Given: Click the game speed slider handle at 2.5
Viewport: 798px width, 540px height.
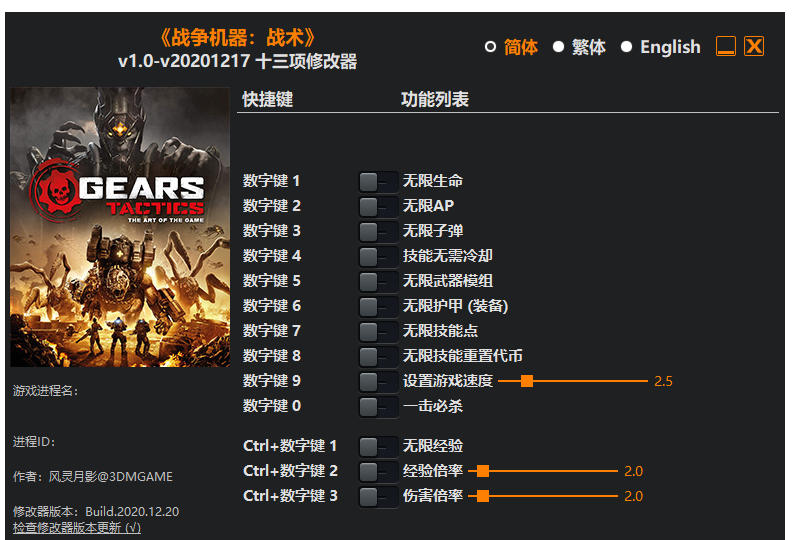Looking at the screenshot, I should coord(527,381).
